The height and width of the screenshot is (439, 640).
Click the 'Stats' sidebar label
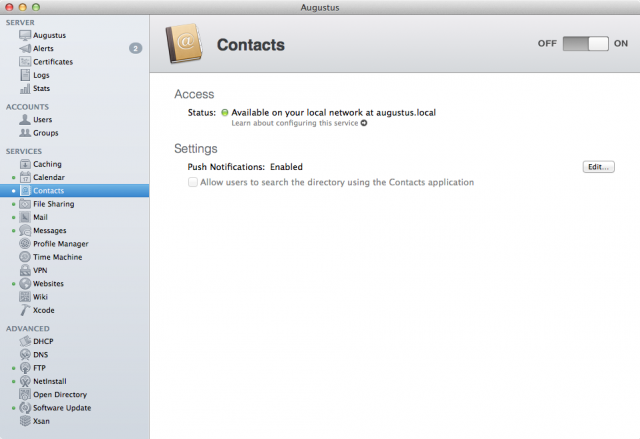click(x=42, y=89)
